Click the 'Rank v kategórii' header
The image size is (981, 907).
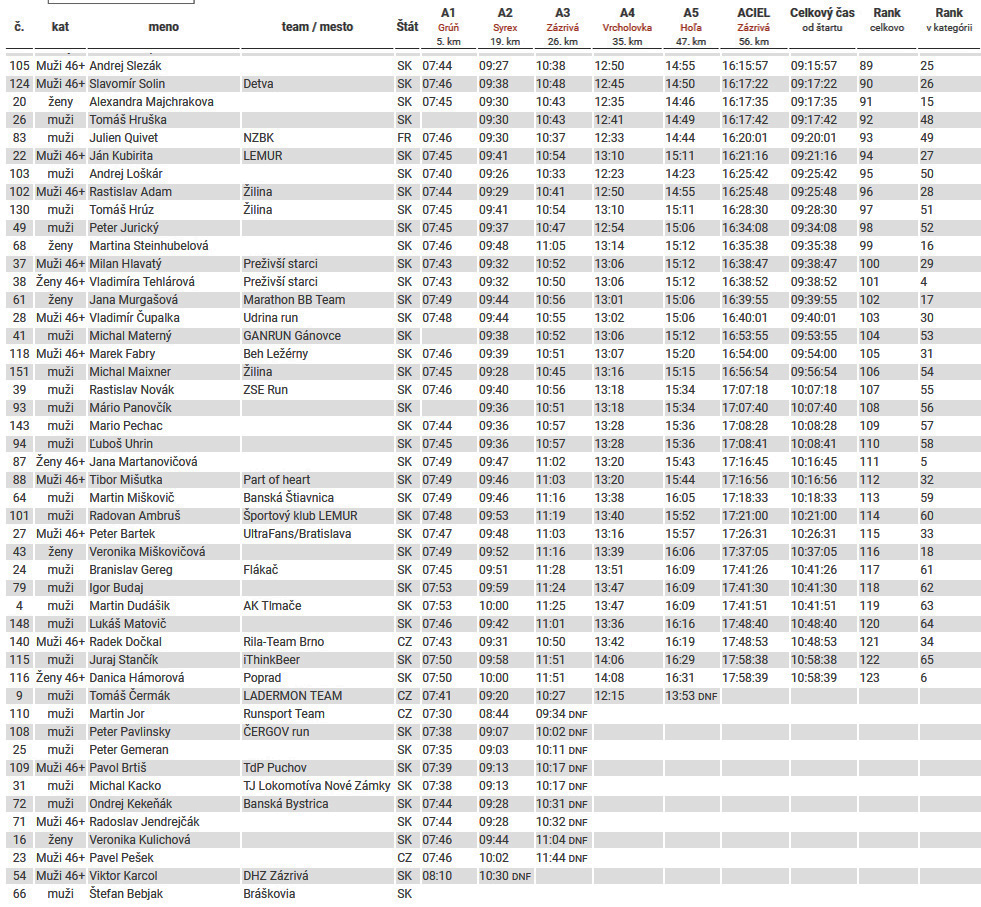(948, 20)
